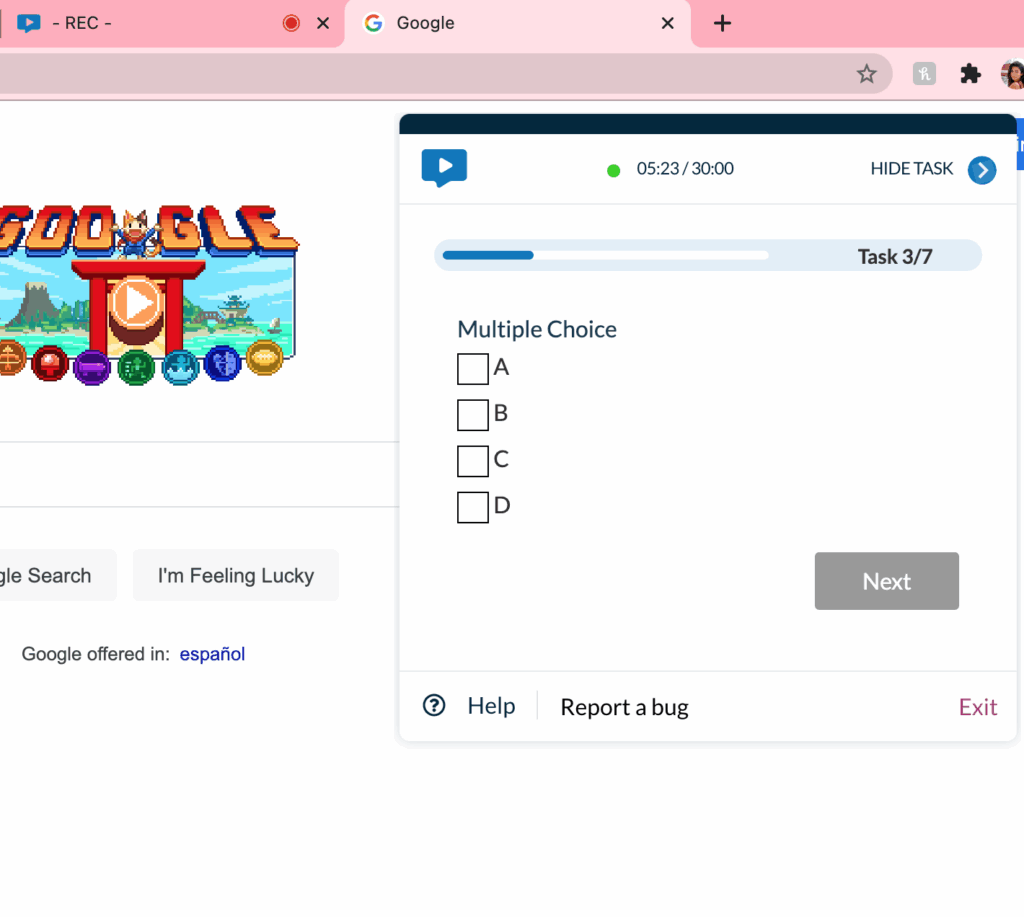
Task: Check answer option D
Action: (x=472, y=506)
